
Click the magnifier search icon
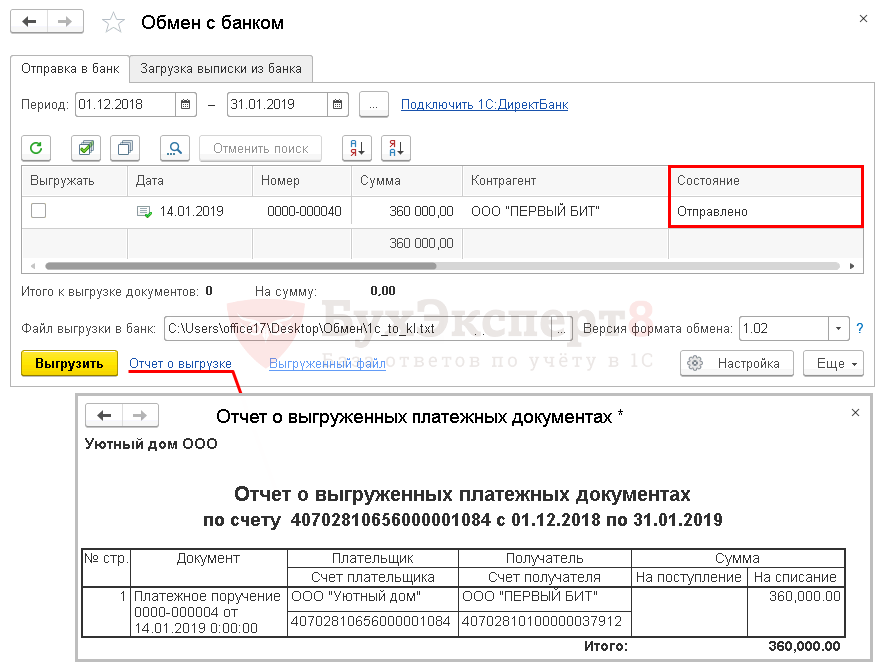[175, 148]
